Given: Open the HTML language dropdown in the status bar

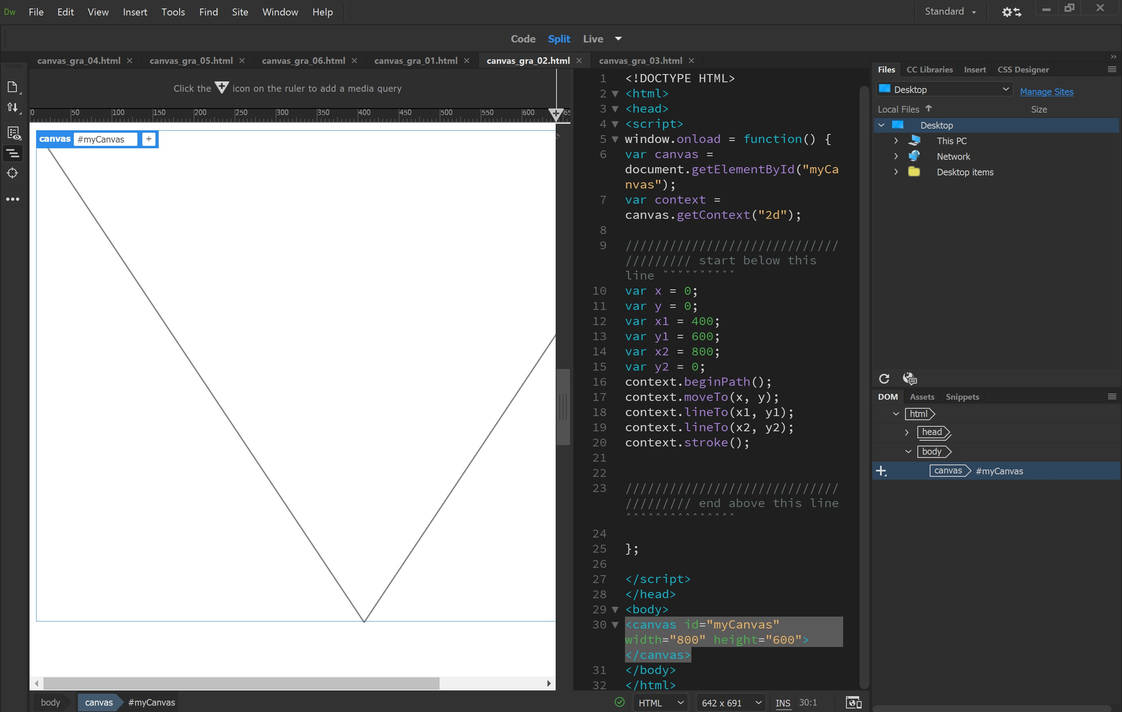Looking at the screenshot, I should (x=661, y=703).
